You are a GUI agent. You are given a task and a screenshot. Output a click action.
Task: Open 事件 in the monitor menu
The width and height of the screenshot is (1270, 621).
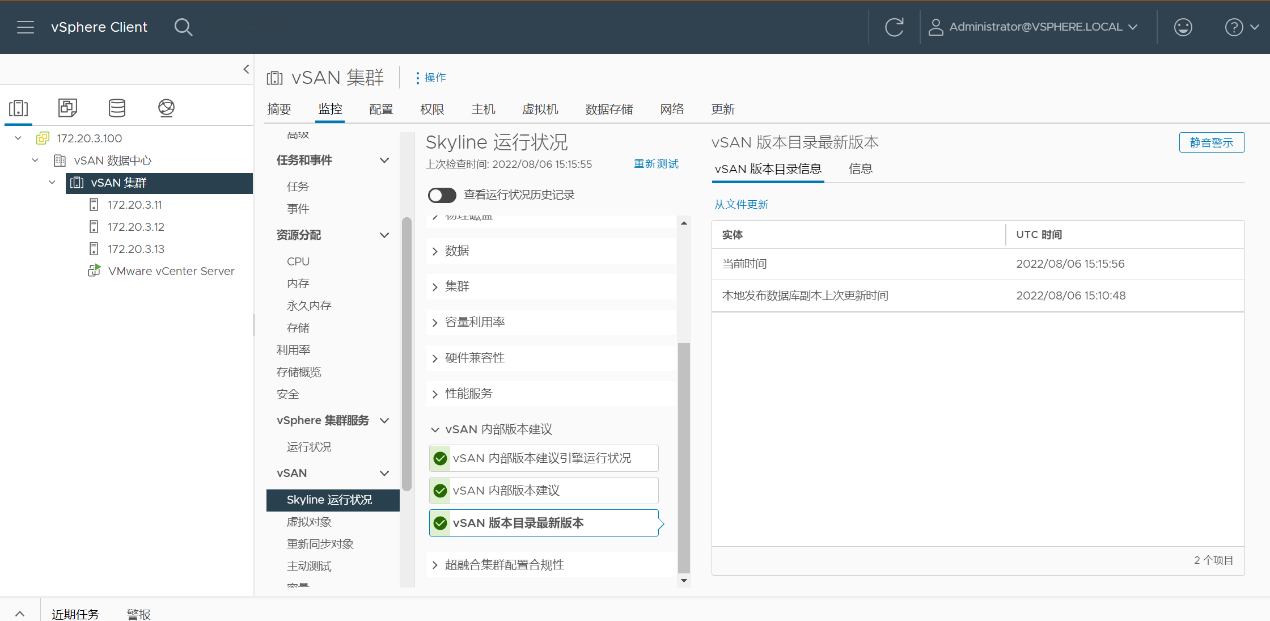click(298, 209)
